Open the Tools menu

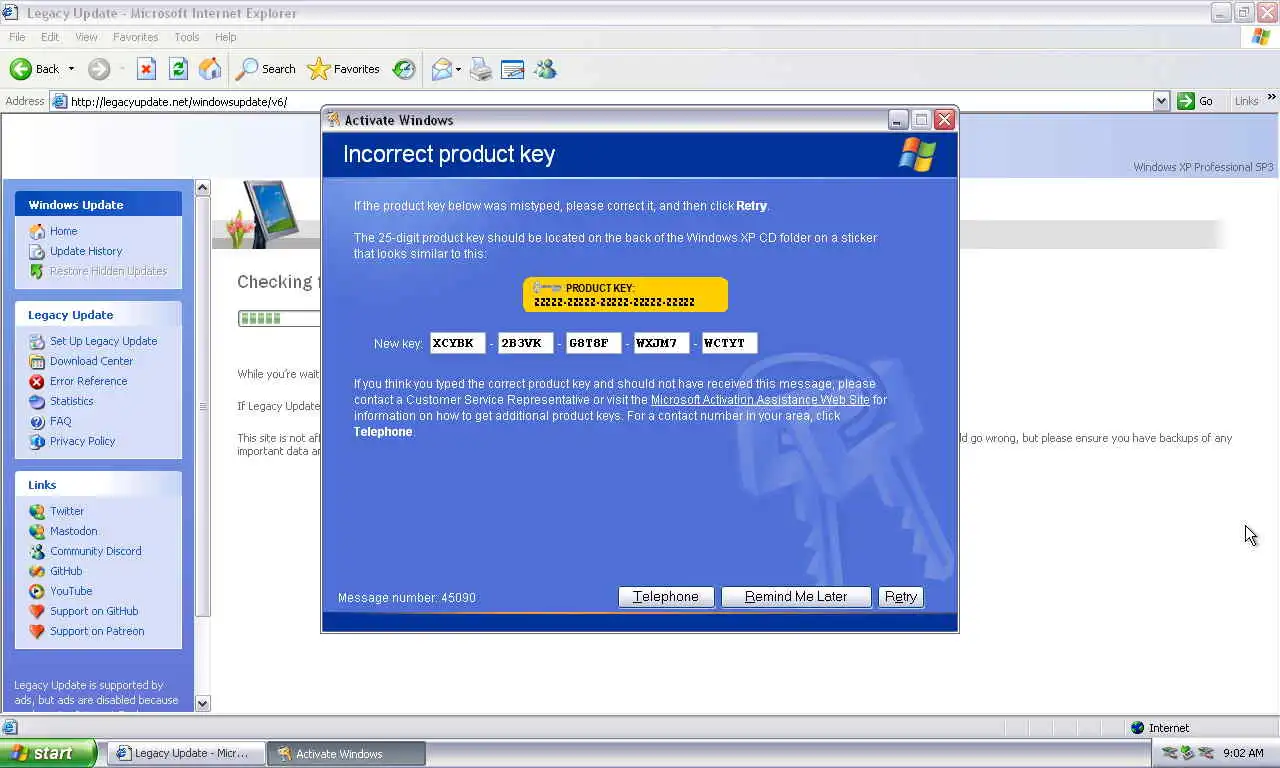187,37
